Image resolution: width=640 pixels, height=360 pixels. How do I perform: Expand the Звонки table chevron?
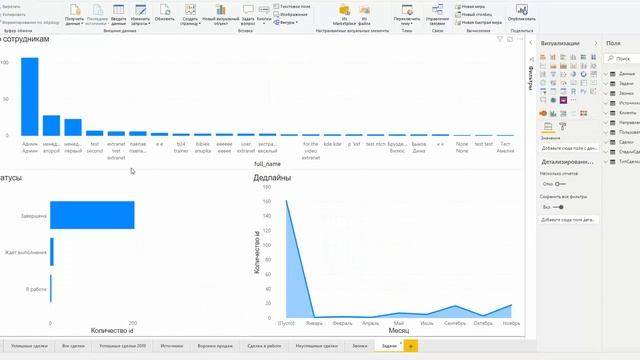pos(606,93)
